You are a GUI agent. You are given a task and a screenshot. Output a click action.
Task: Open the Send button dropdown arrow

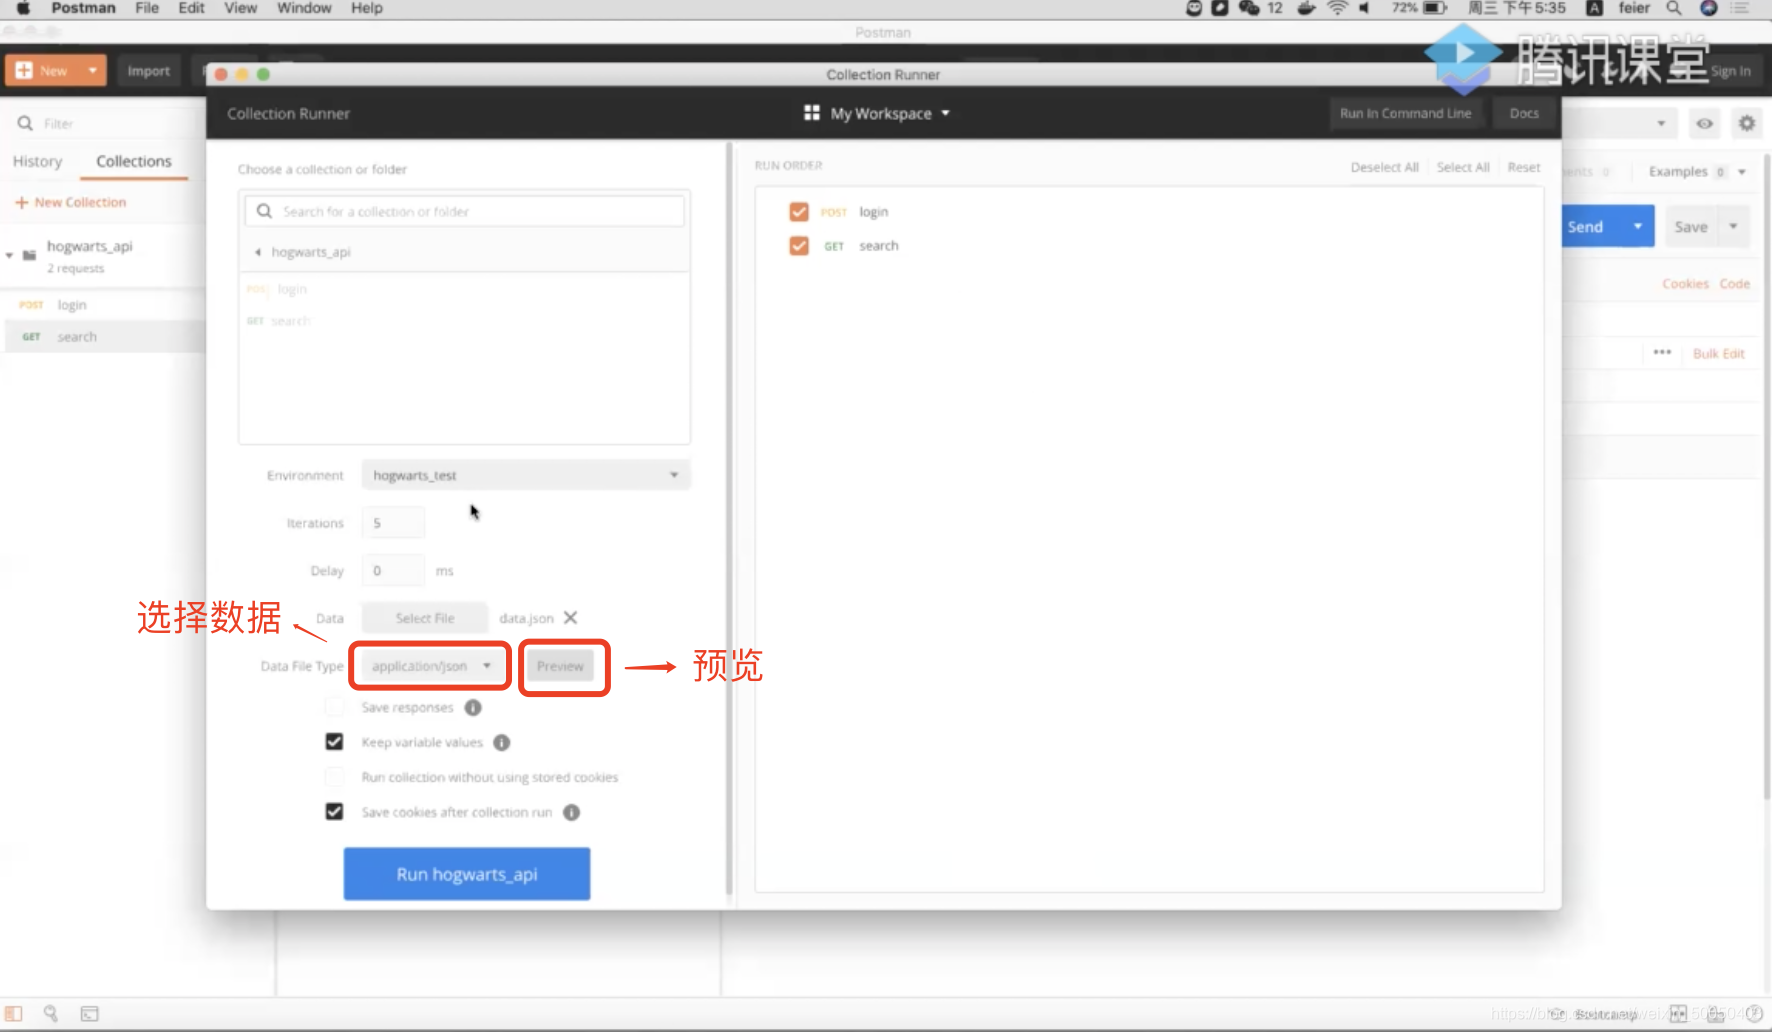coord(1637,227)
